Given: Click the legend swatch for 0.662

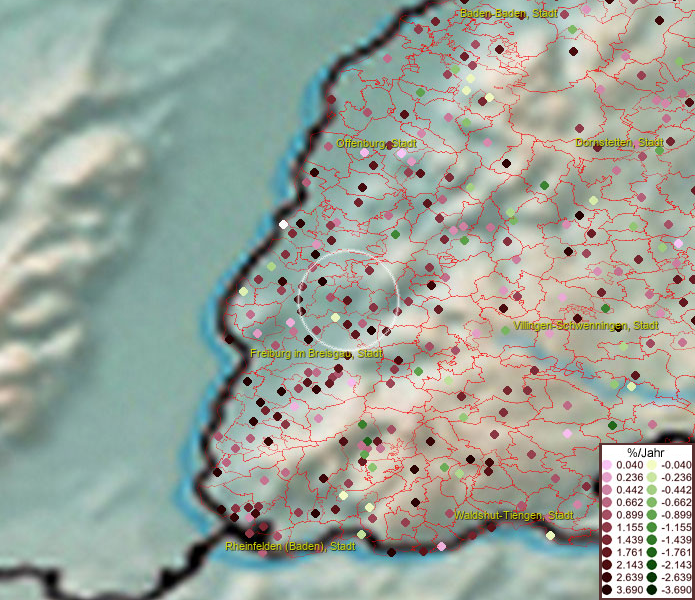Looking at the screenshot, I should pyautogui.click(x=607, y=503).
